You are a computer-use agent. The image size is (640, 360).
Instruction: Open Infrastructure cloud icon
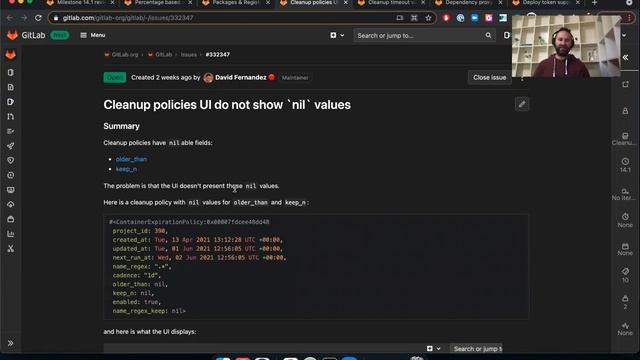(11, 204)
